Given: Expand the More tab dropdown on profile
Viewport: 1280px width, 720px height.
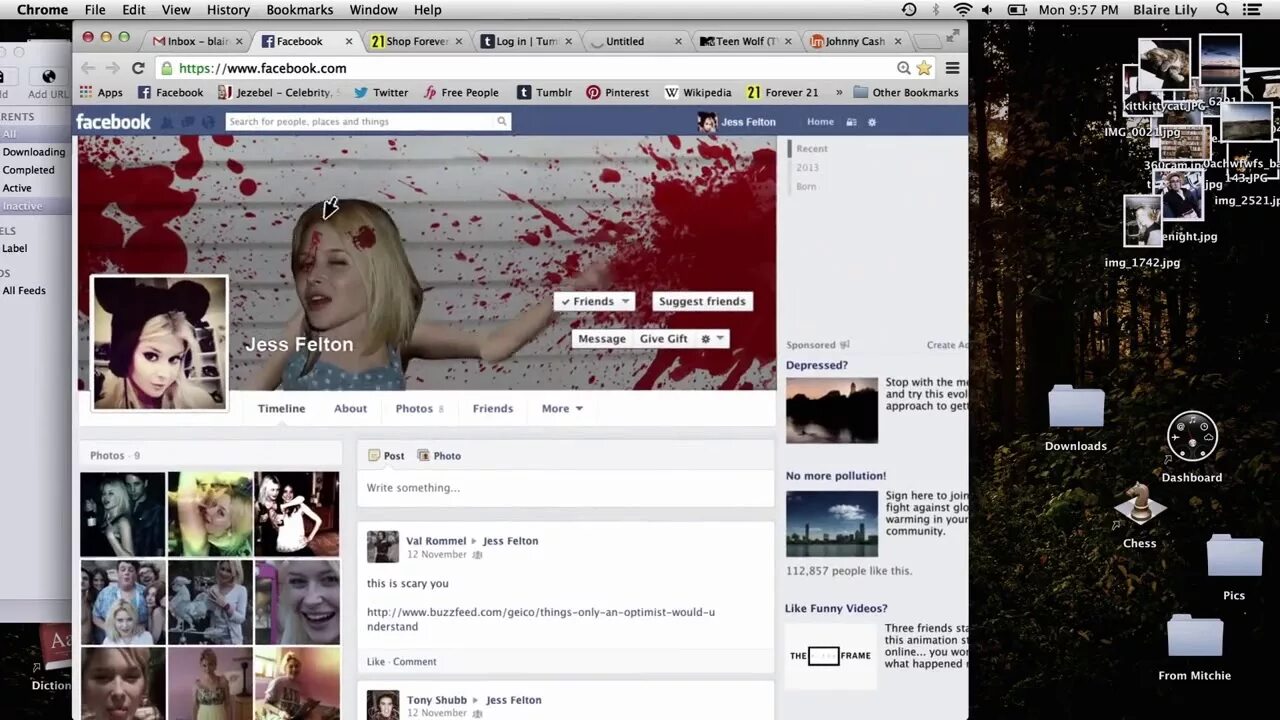Looking at the screenshot, I should (x=562, y=408).
